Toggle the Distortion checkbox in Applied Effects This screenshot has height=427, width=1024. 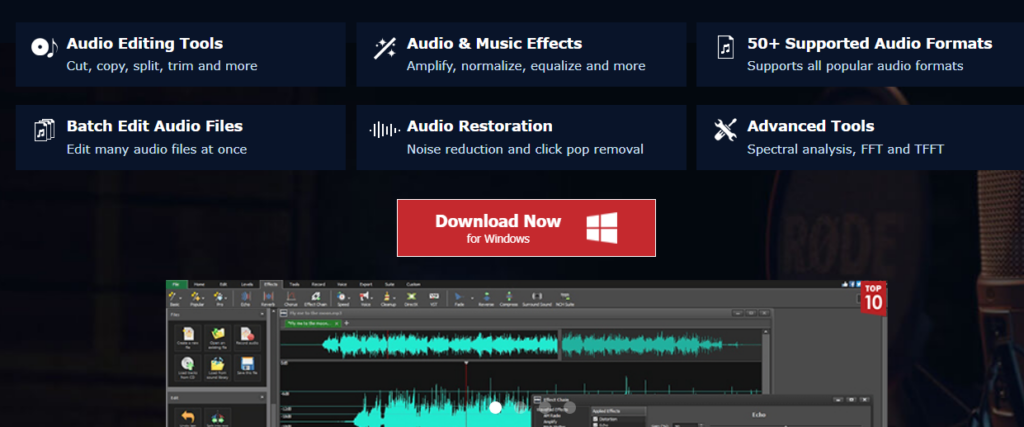tap(595, 419)
